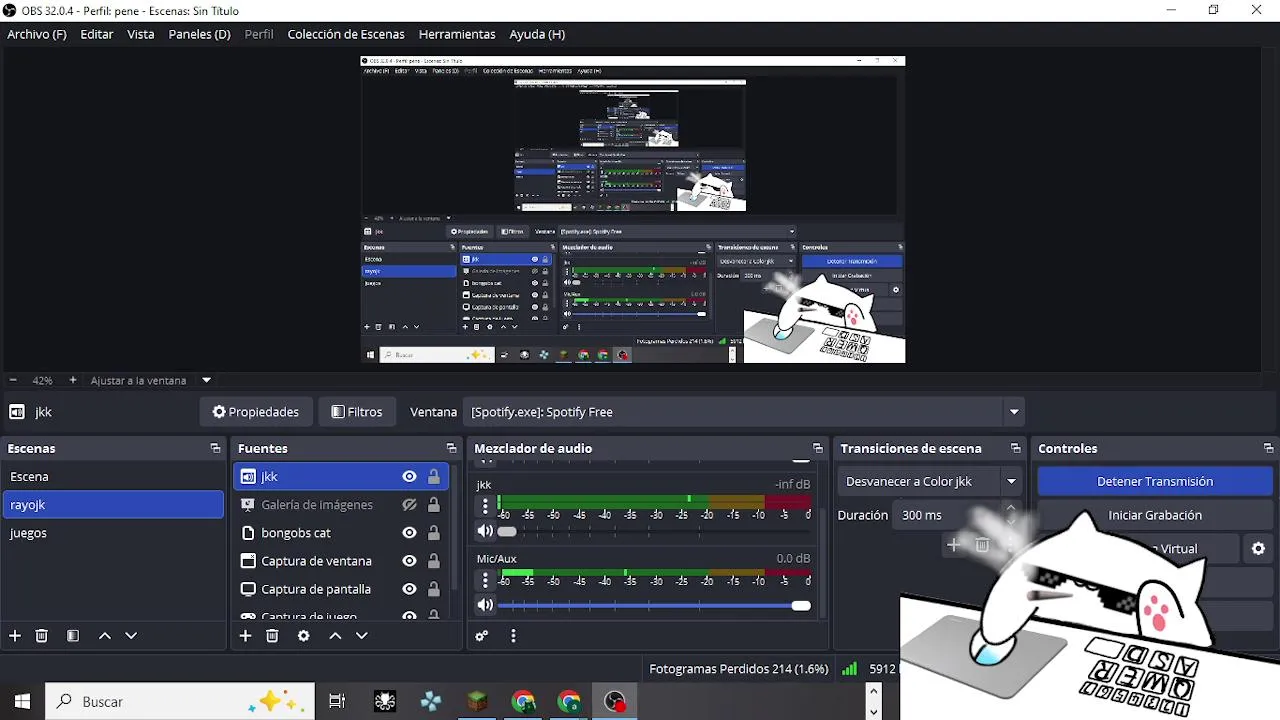This screenshot has width=1280, height=720.
Task: Hide the jkk source with its eye icon
Action: pyautogui.click(x=409, y=477)
